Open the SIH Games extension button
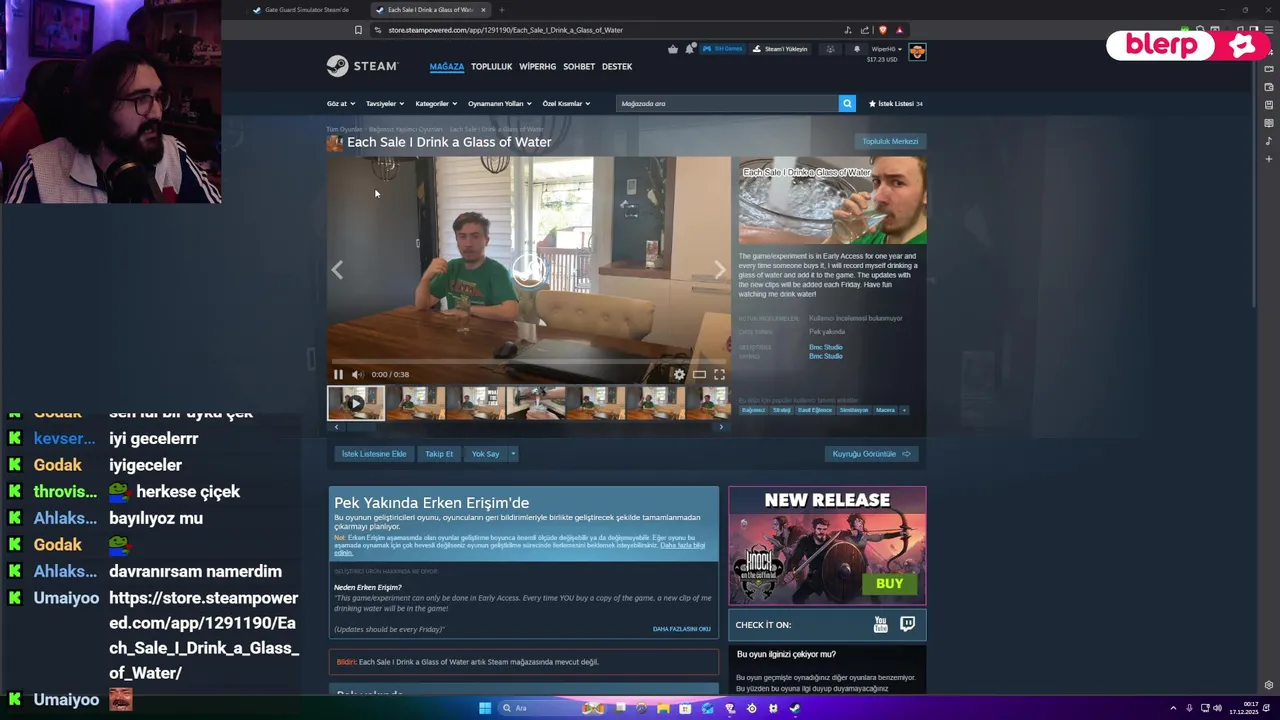Screen dimensions: 1280x720 [x=722, y=48]
